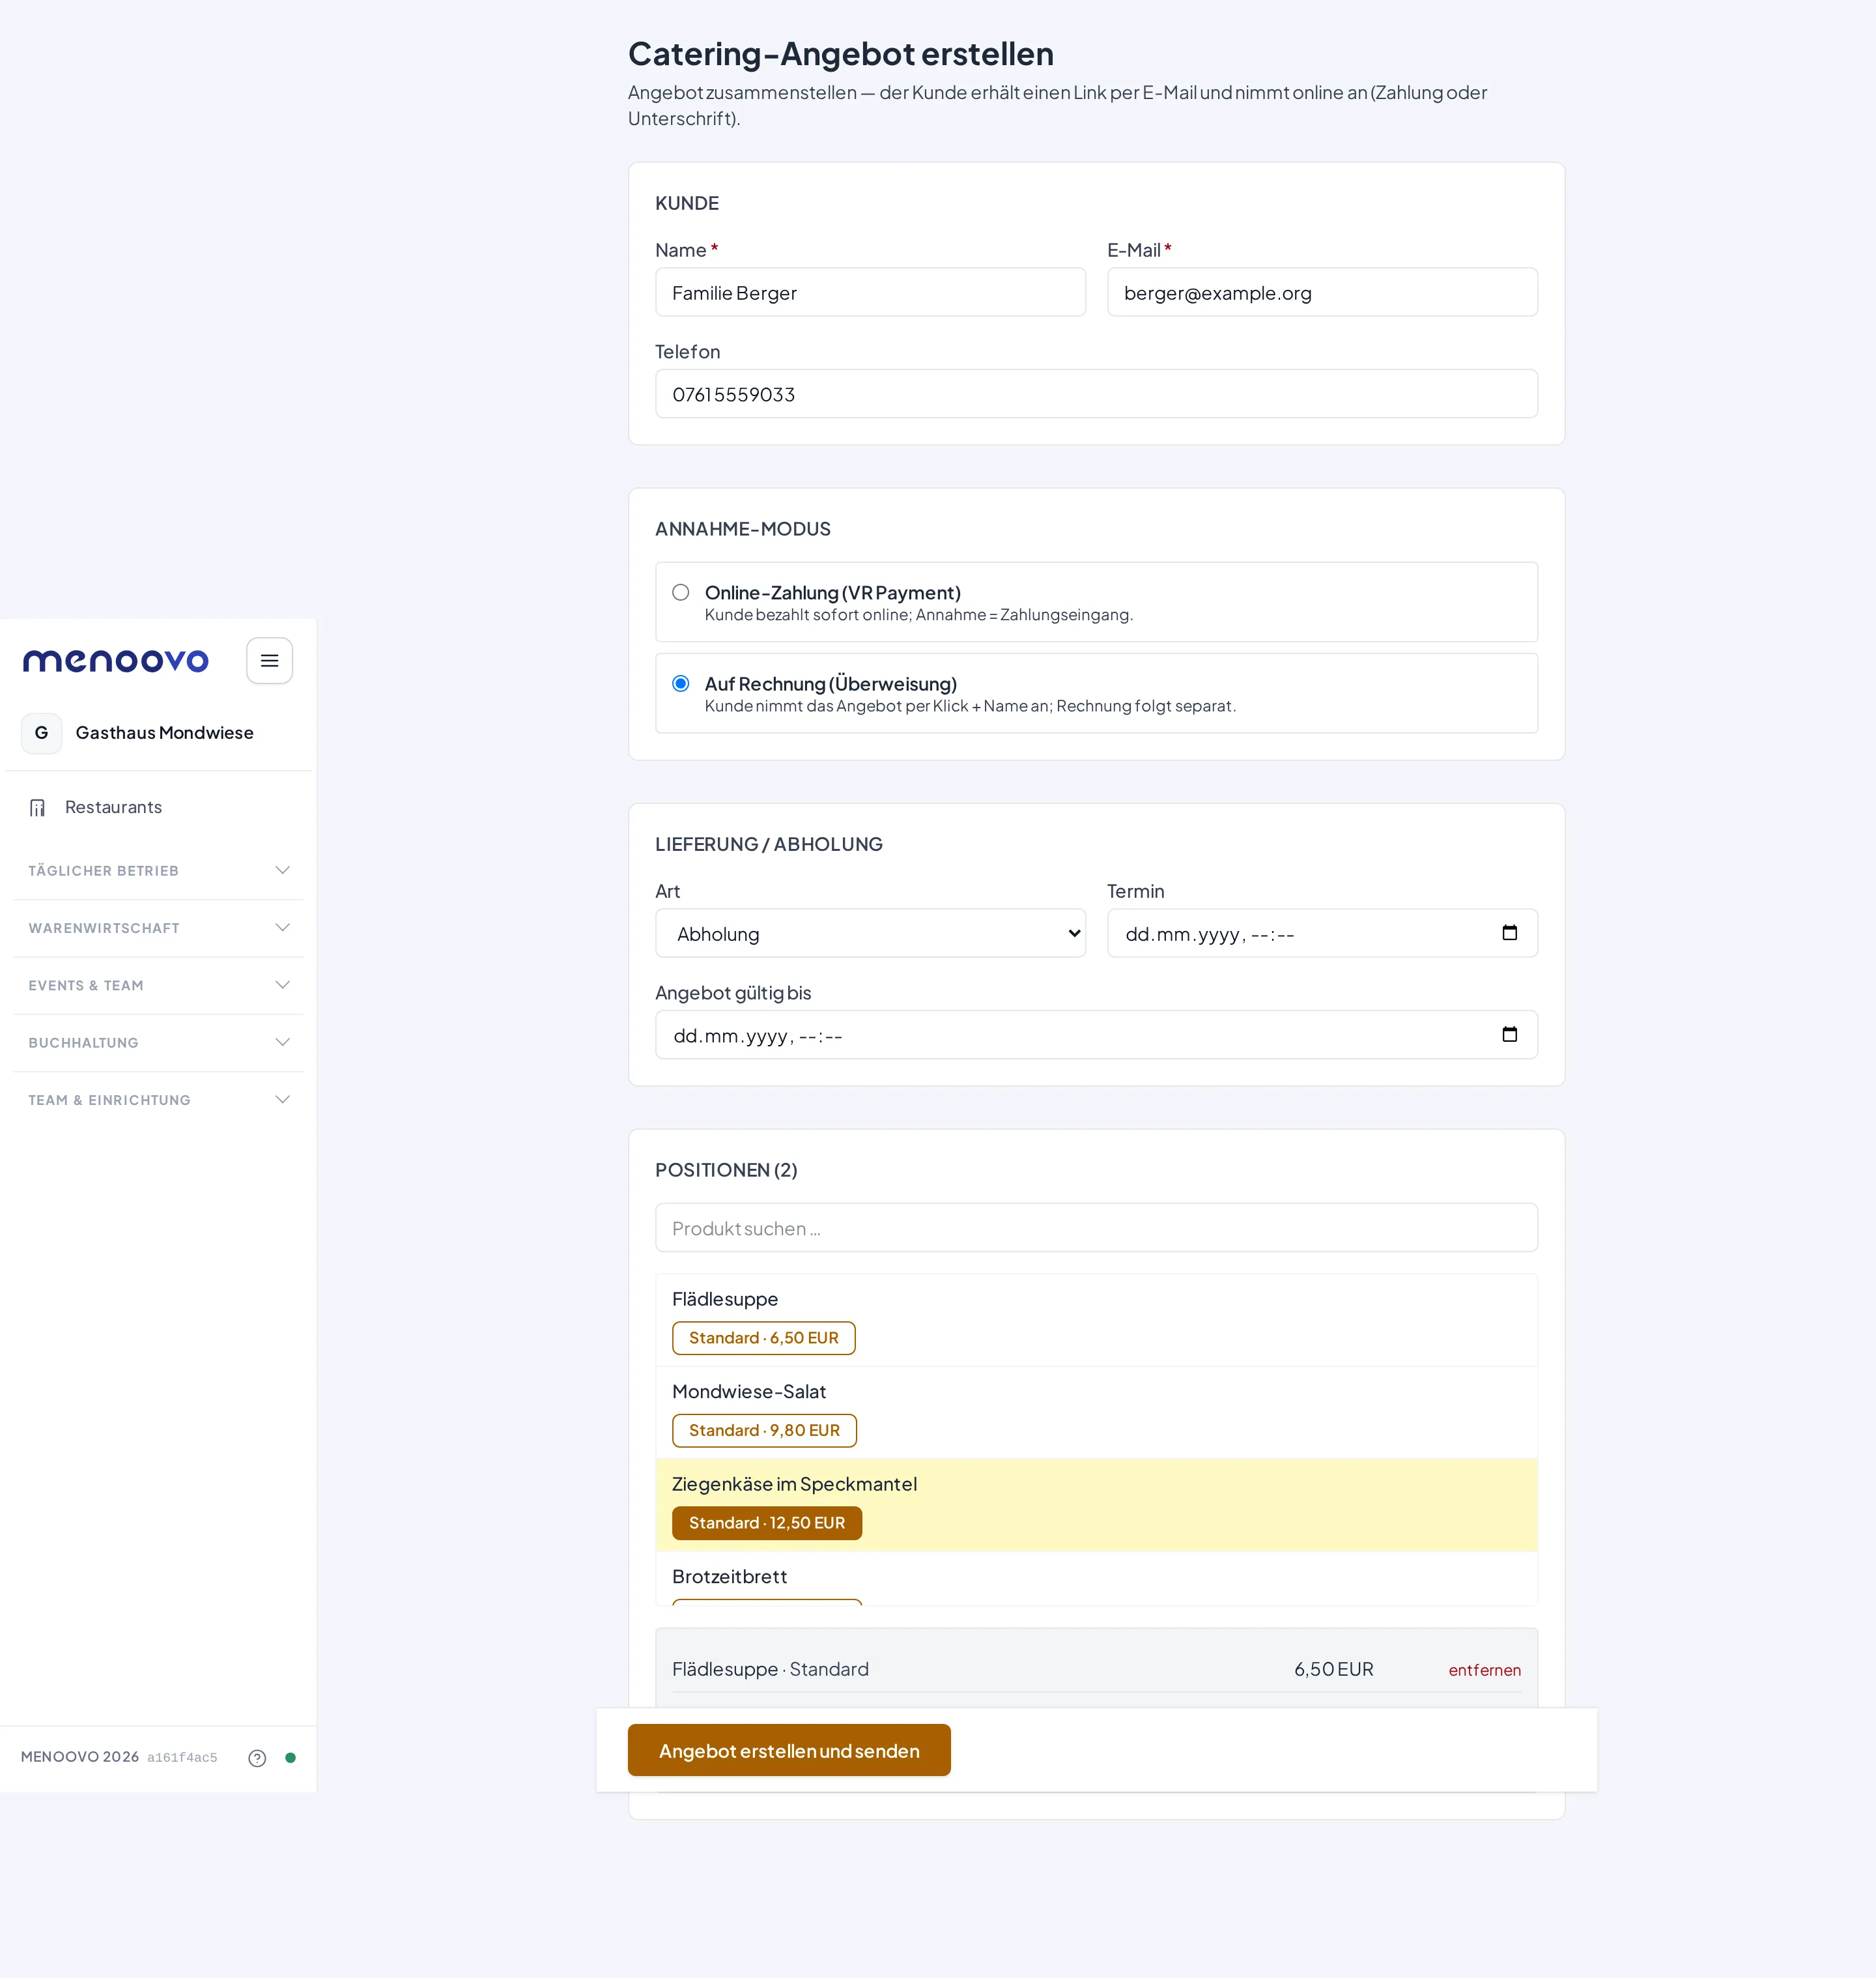The width and height of the screenshot is (1876, 1978).
Task: Expand Events & Team section
Action: click(159, 985)
